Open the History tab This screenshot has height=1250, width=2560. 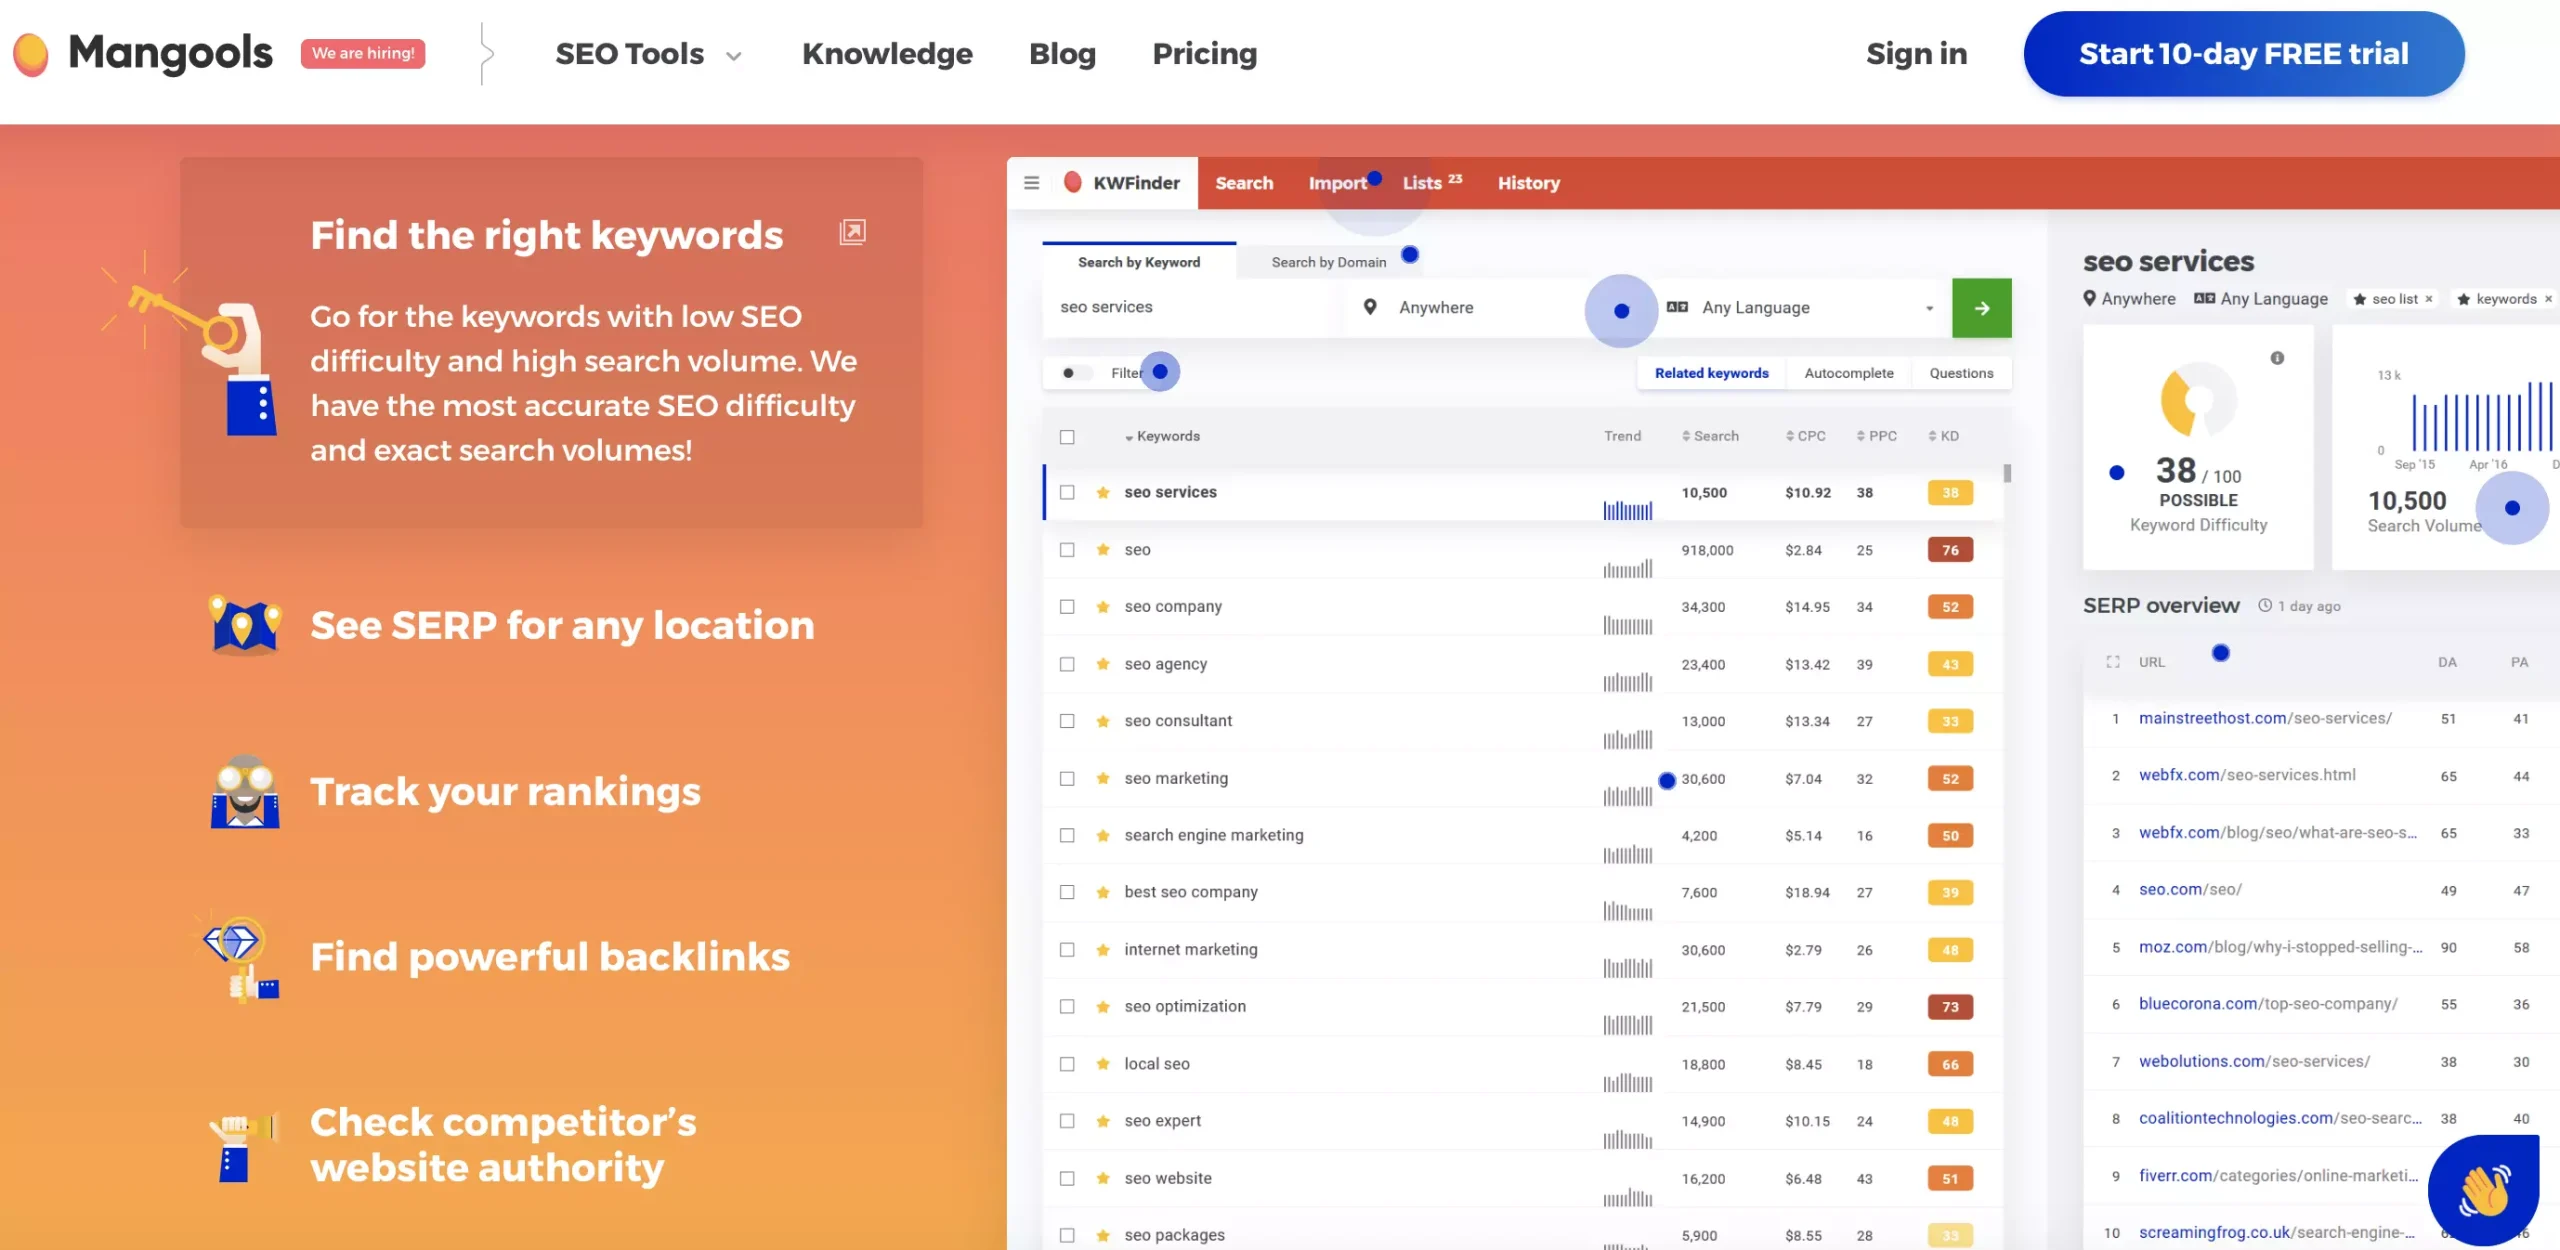[x=1528, y=183]
